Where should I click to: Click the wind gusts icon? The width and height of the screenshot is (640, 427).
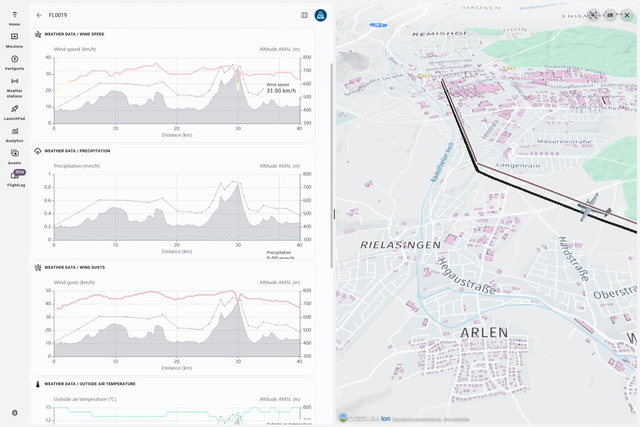(x=38, y=267)
